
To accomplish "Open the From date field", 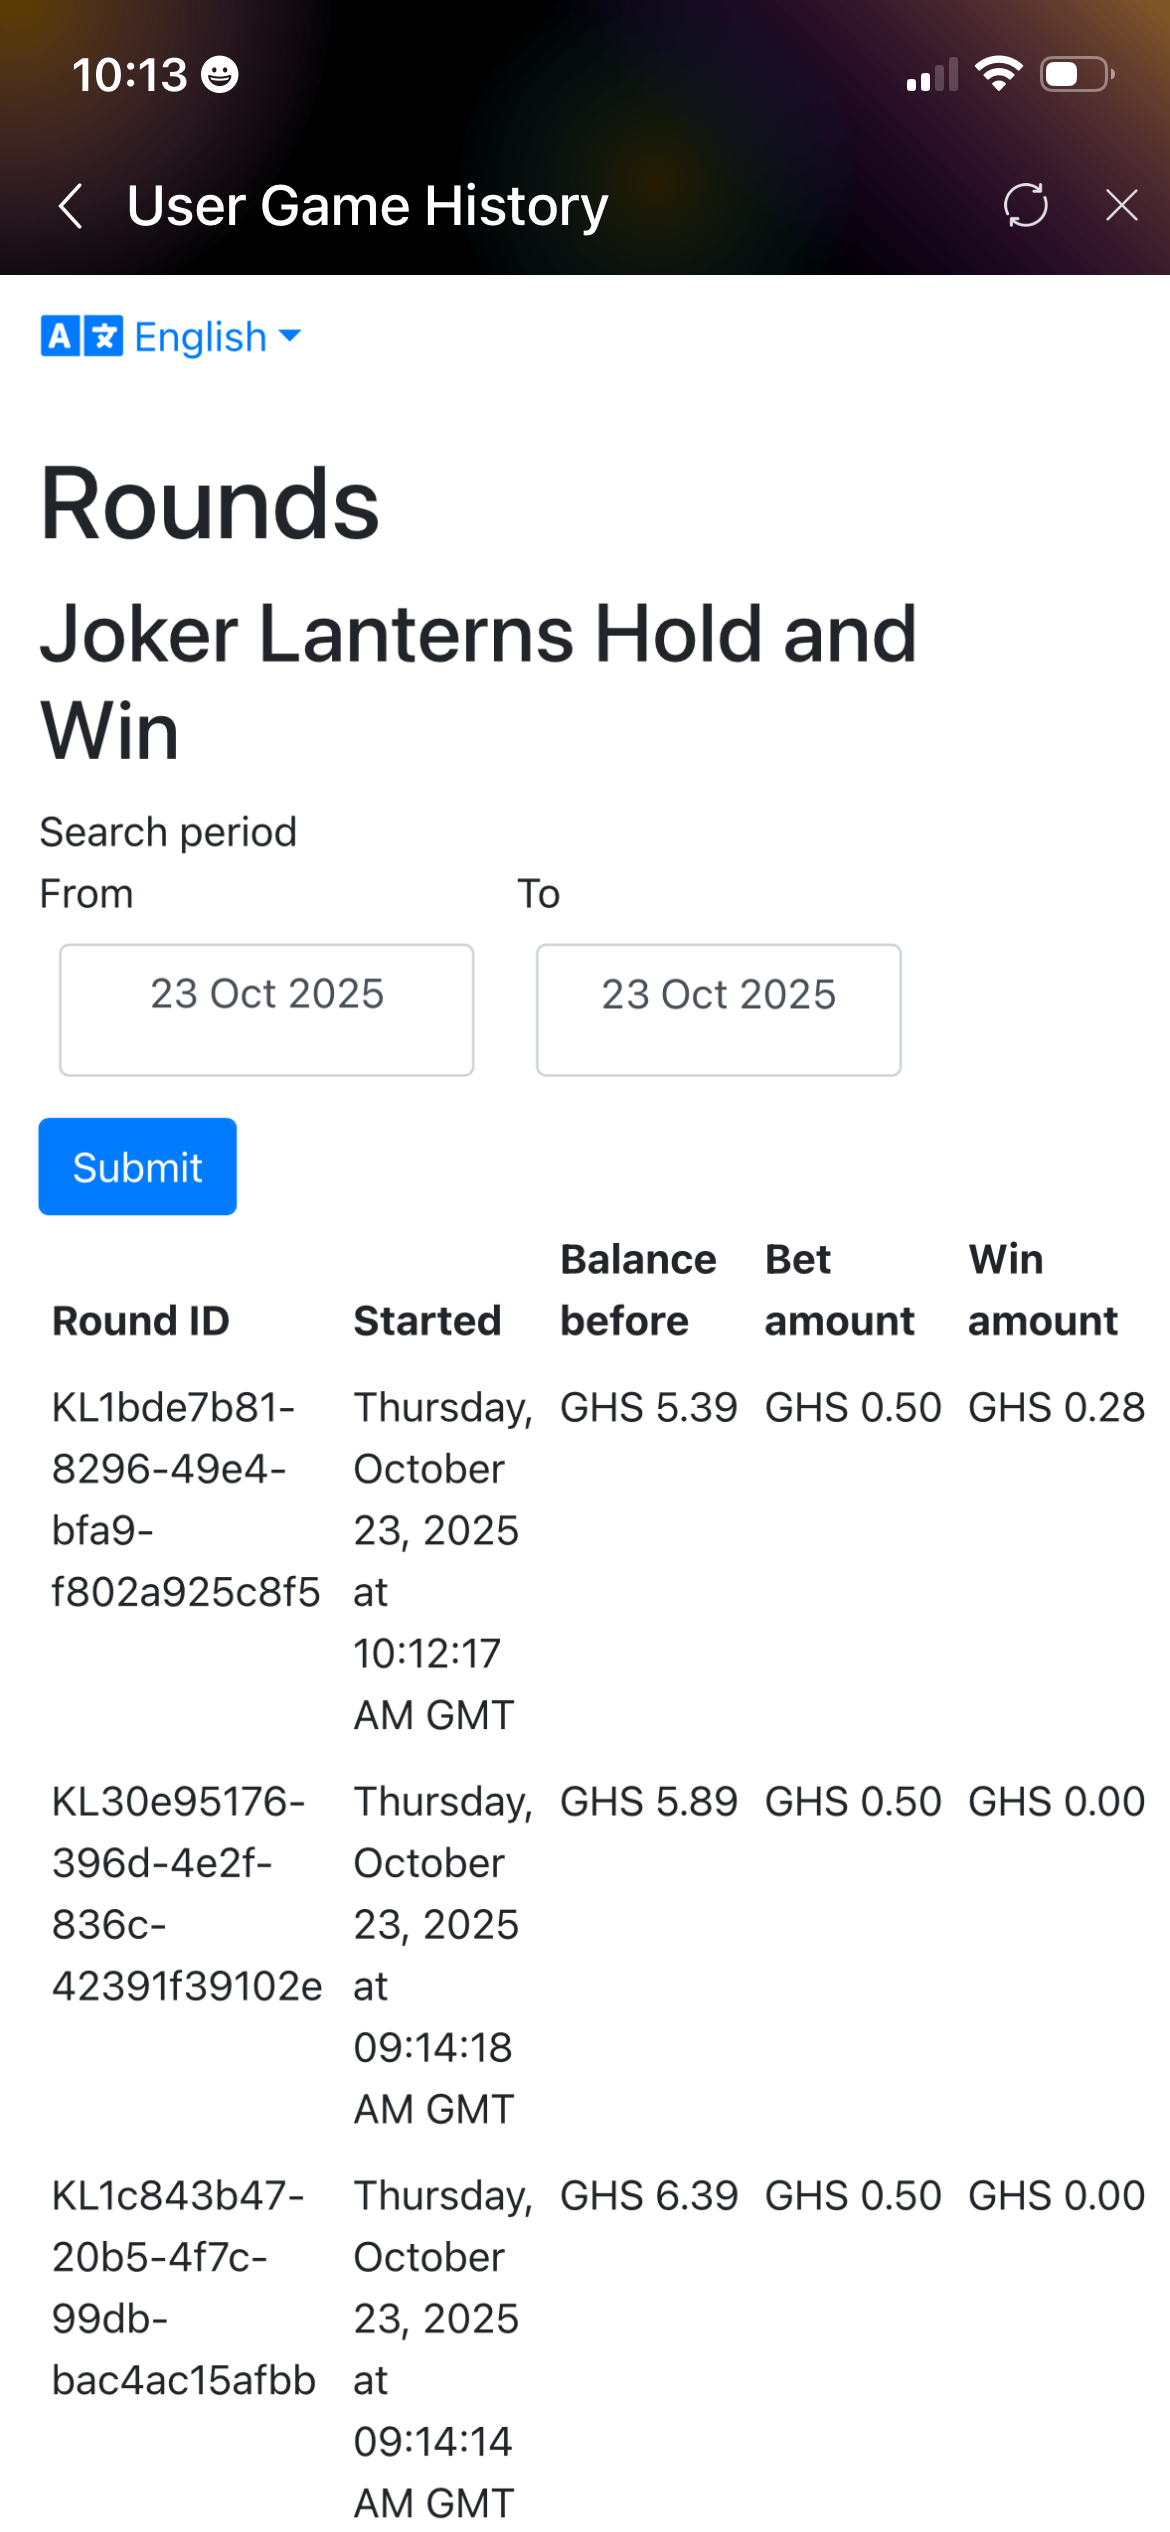I will [x=266, y=1009].
